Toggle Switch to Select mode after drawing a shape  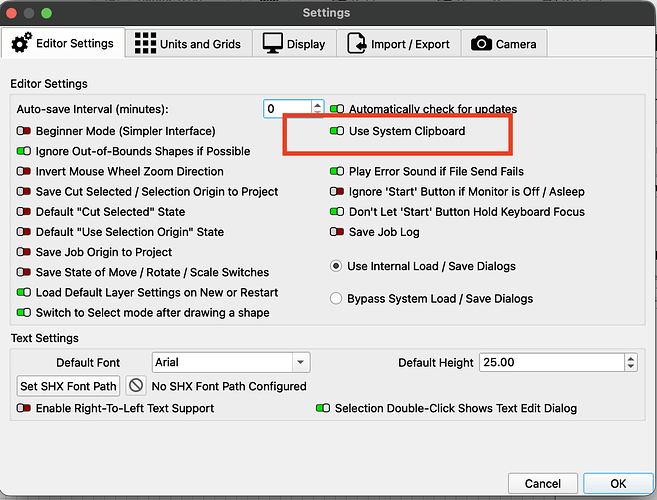click(23, 313)
